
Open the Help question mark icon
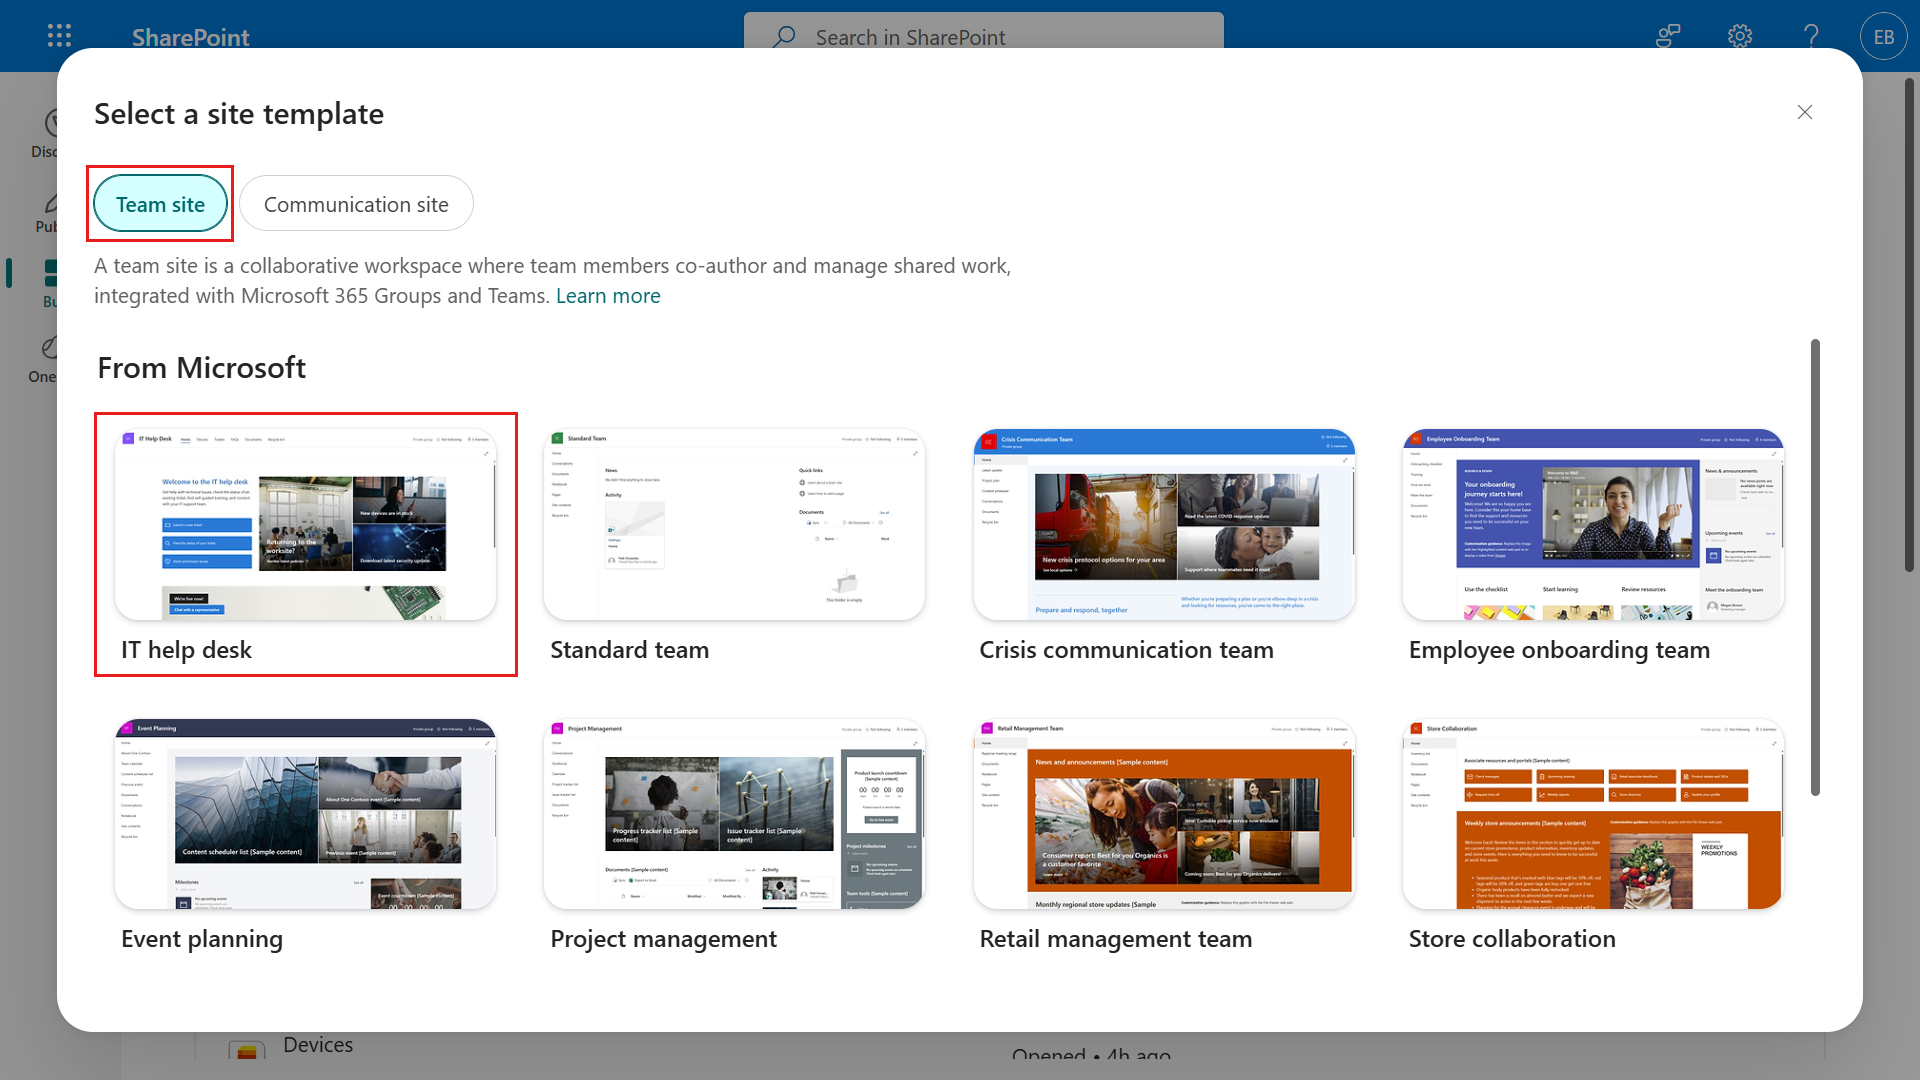1811,36
